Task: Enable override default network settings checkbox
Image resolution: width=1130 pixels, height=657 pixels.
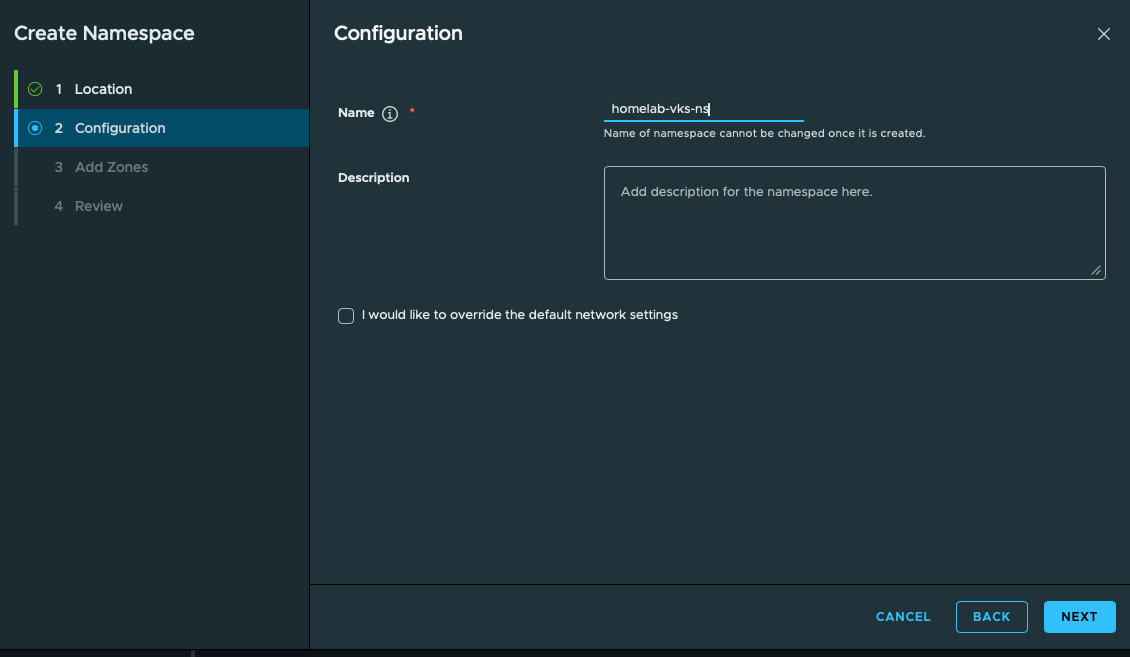Action: pos(346,316)
